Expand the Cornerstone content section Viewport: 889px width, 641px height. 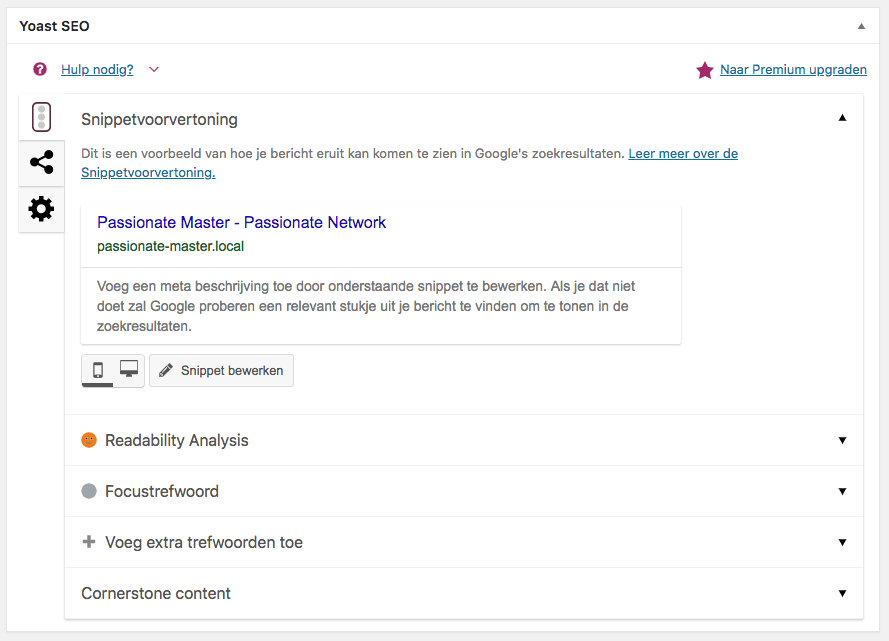click(x=843, y=593)
